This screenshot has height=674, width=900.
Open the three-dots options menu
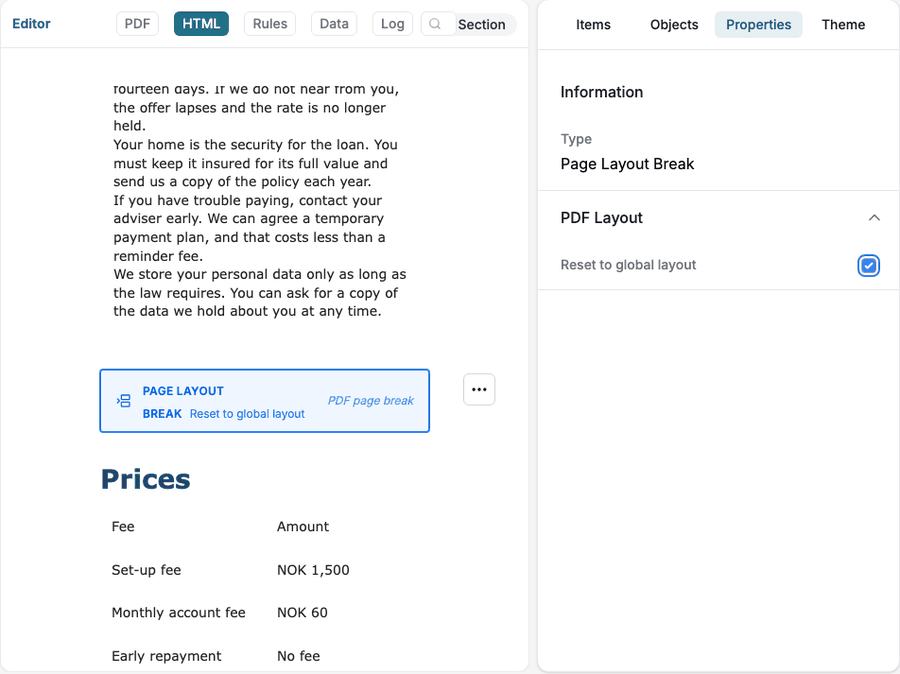pos(479,390)
